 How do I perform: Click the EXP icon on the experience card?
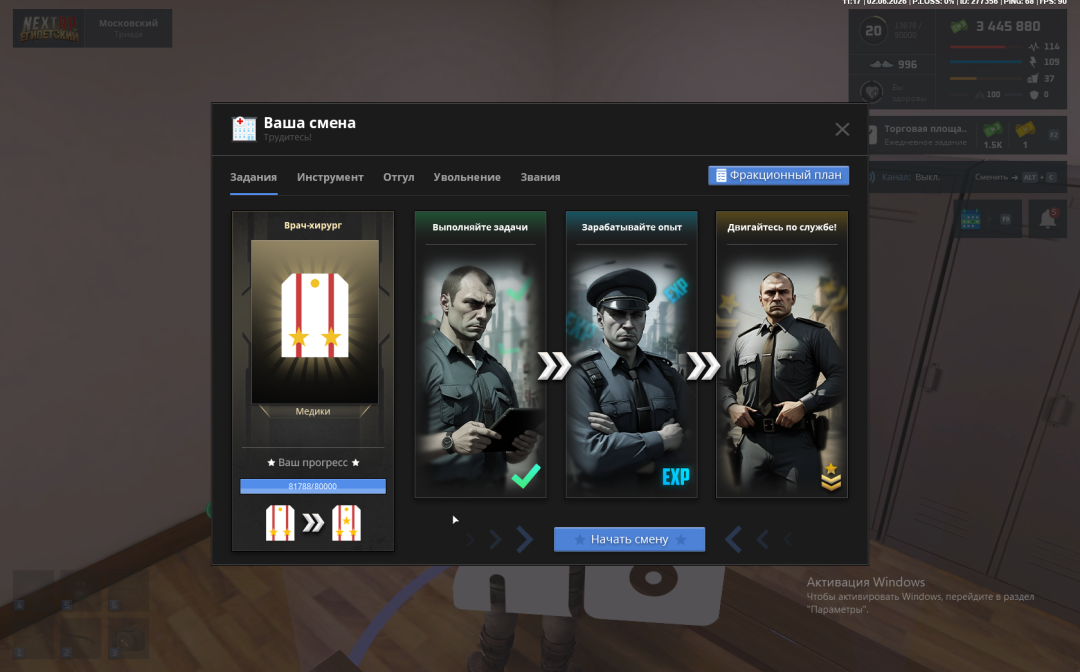[676, 476]
